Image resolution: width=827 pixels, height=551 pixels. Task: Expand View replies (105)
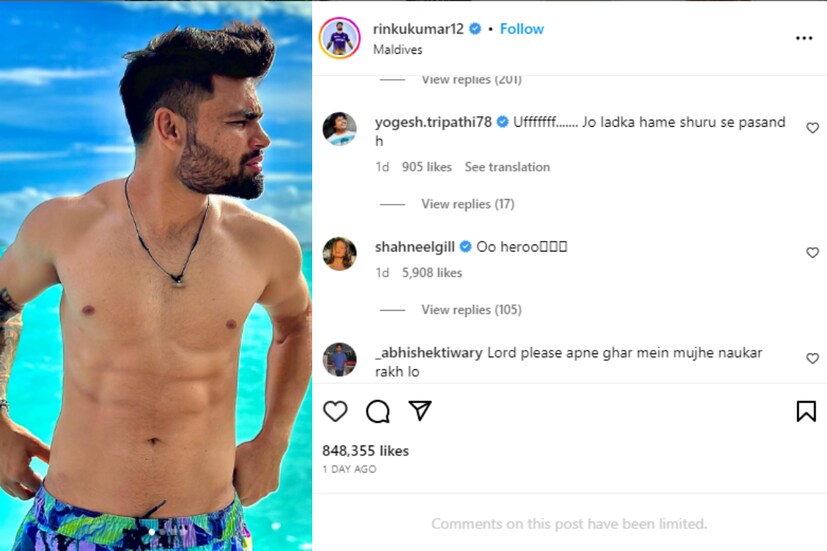[x=471, y=310]
